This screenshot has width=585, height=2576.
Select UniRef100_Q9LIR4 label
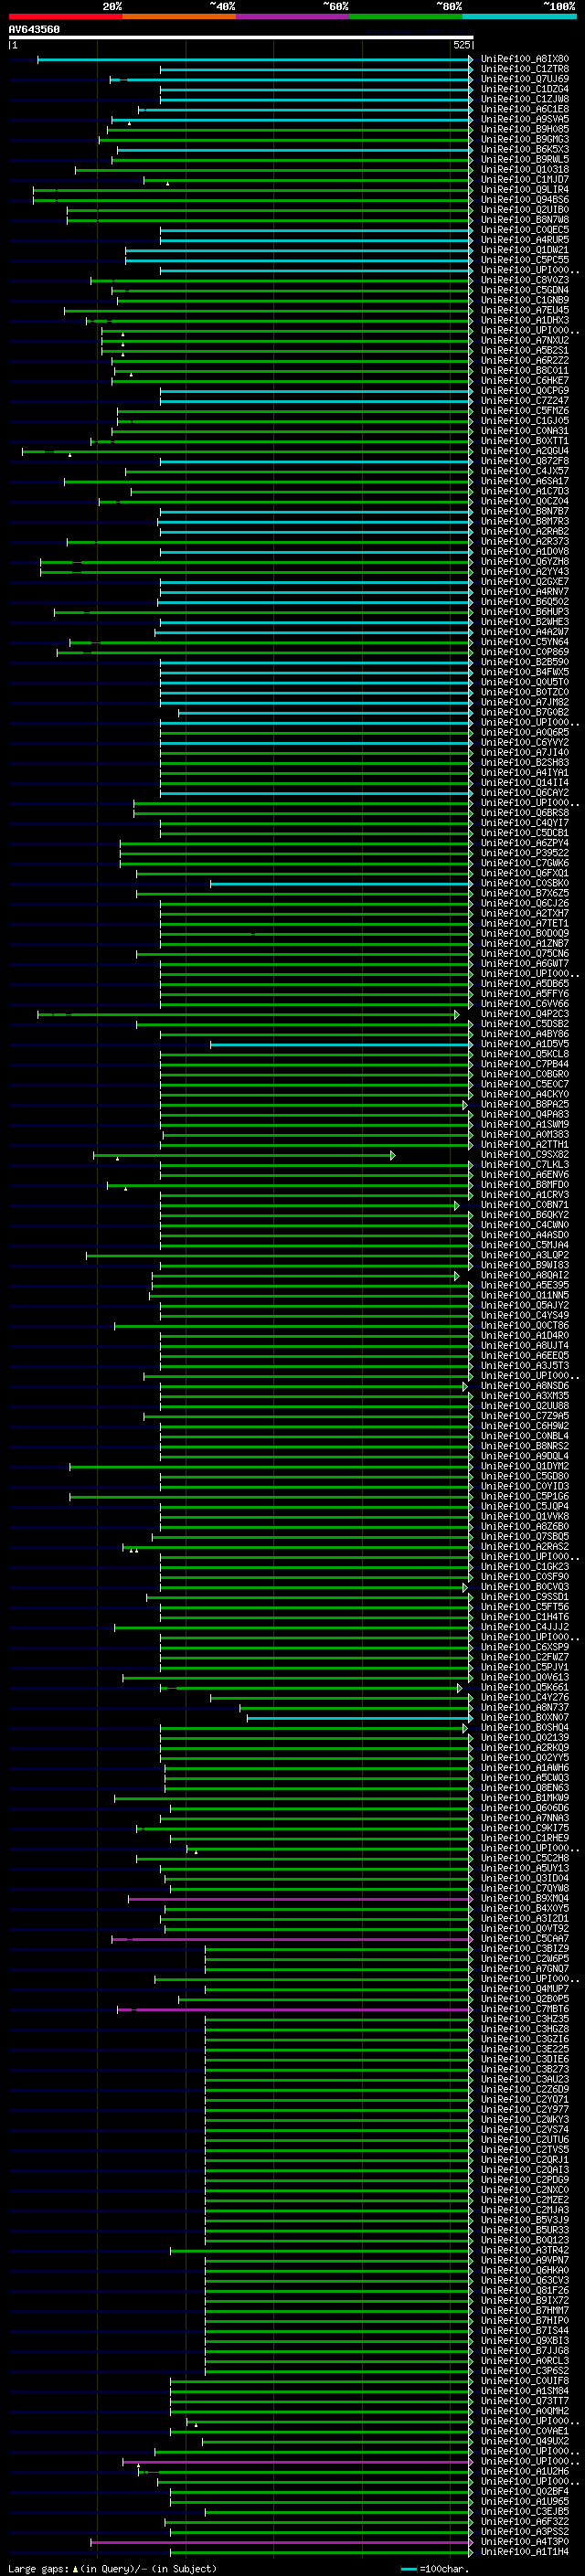[525, 190]
